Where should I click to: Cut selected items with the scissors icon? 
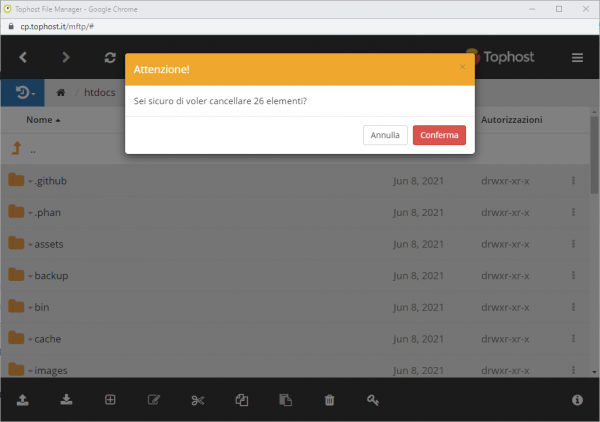click(198, 400)
